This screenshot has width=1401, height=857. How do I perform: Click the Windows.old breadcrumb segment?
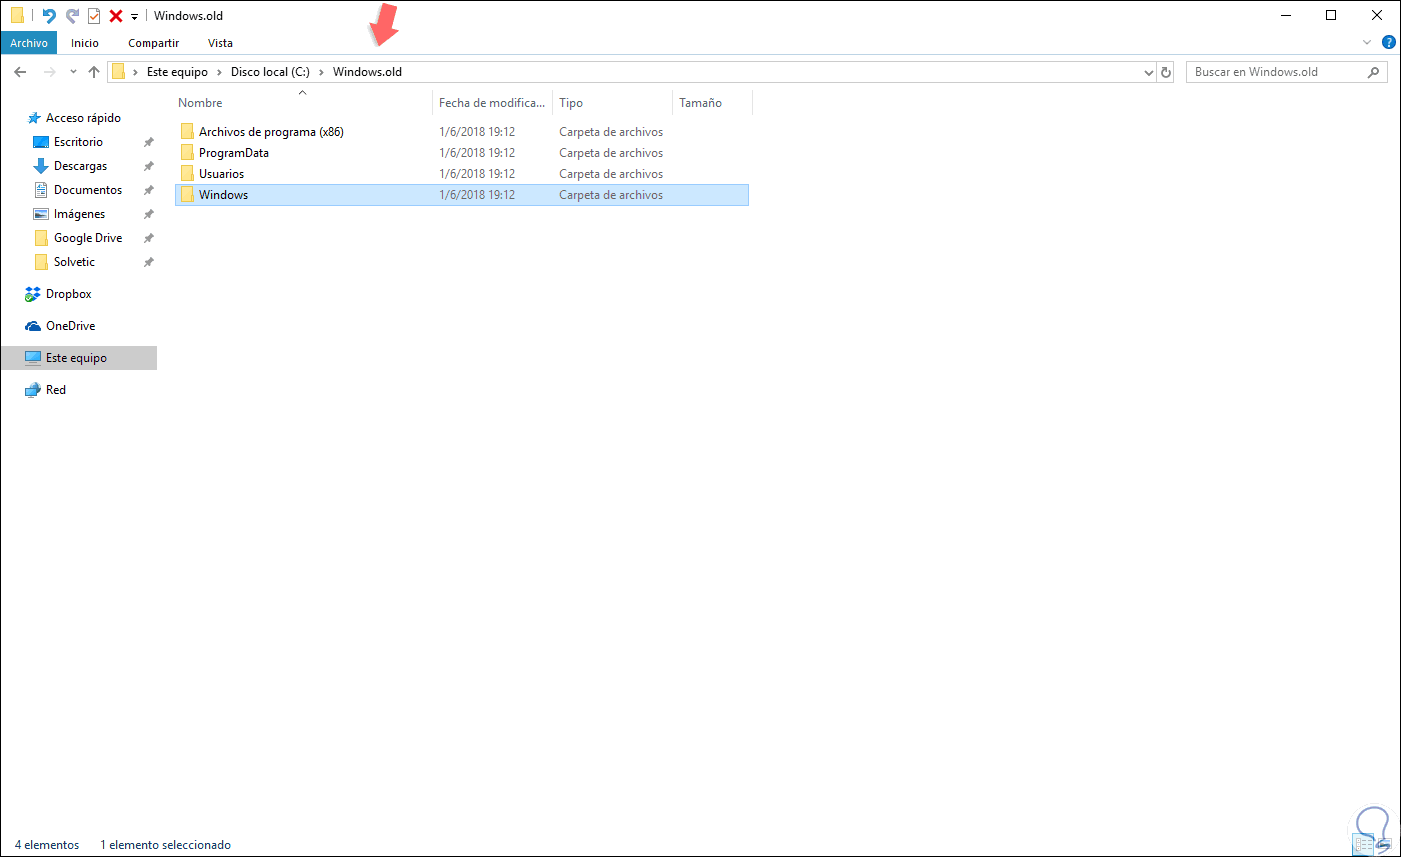(x=367, y=72)
